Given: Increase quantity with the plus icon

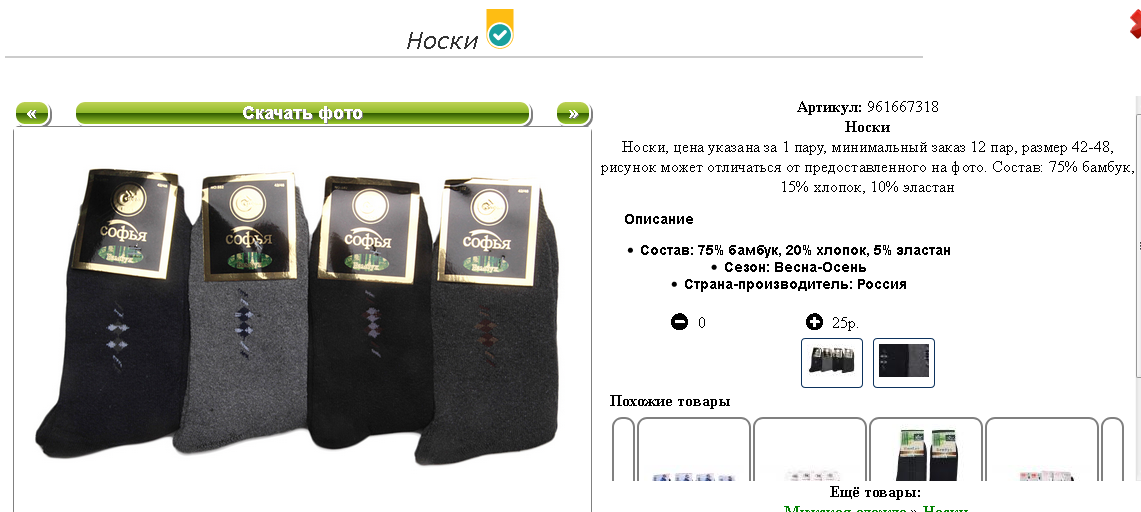Looking at the screenshot, I should click(814, 321).
